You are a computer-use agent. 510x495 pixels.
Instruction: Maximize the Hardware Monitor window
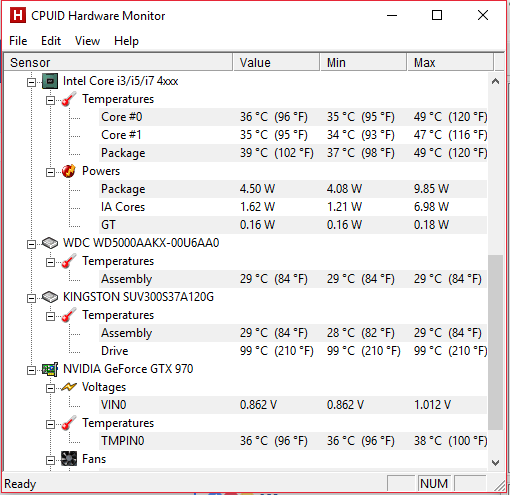pos(437,15)
